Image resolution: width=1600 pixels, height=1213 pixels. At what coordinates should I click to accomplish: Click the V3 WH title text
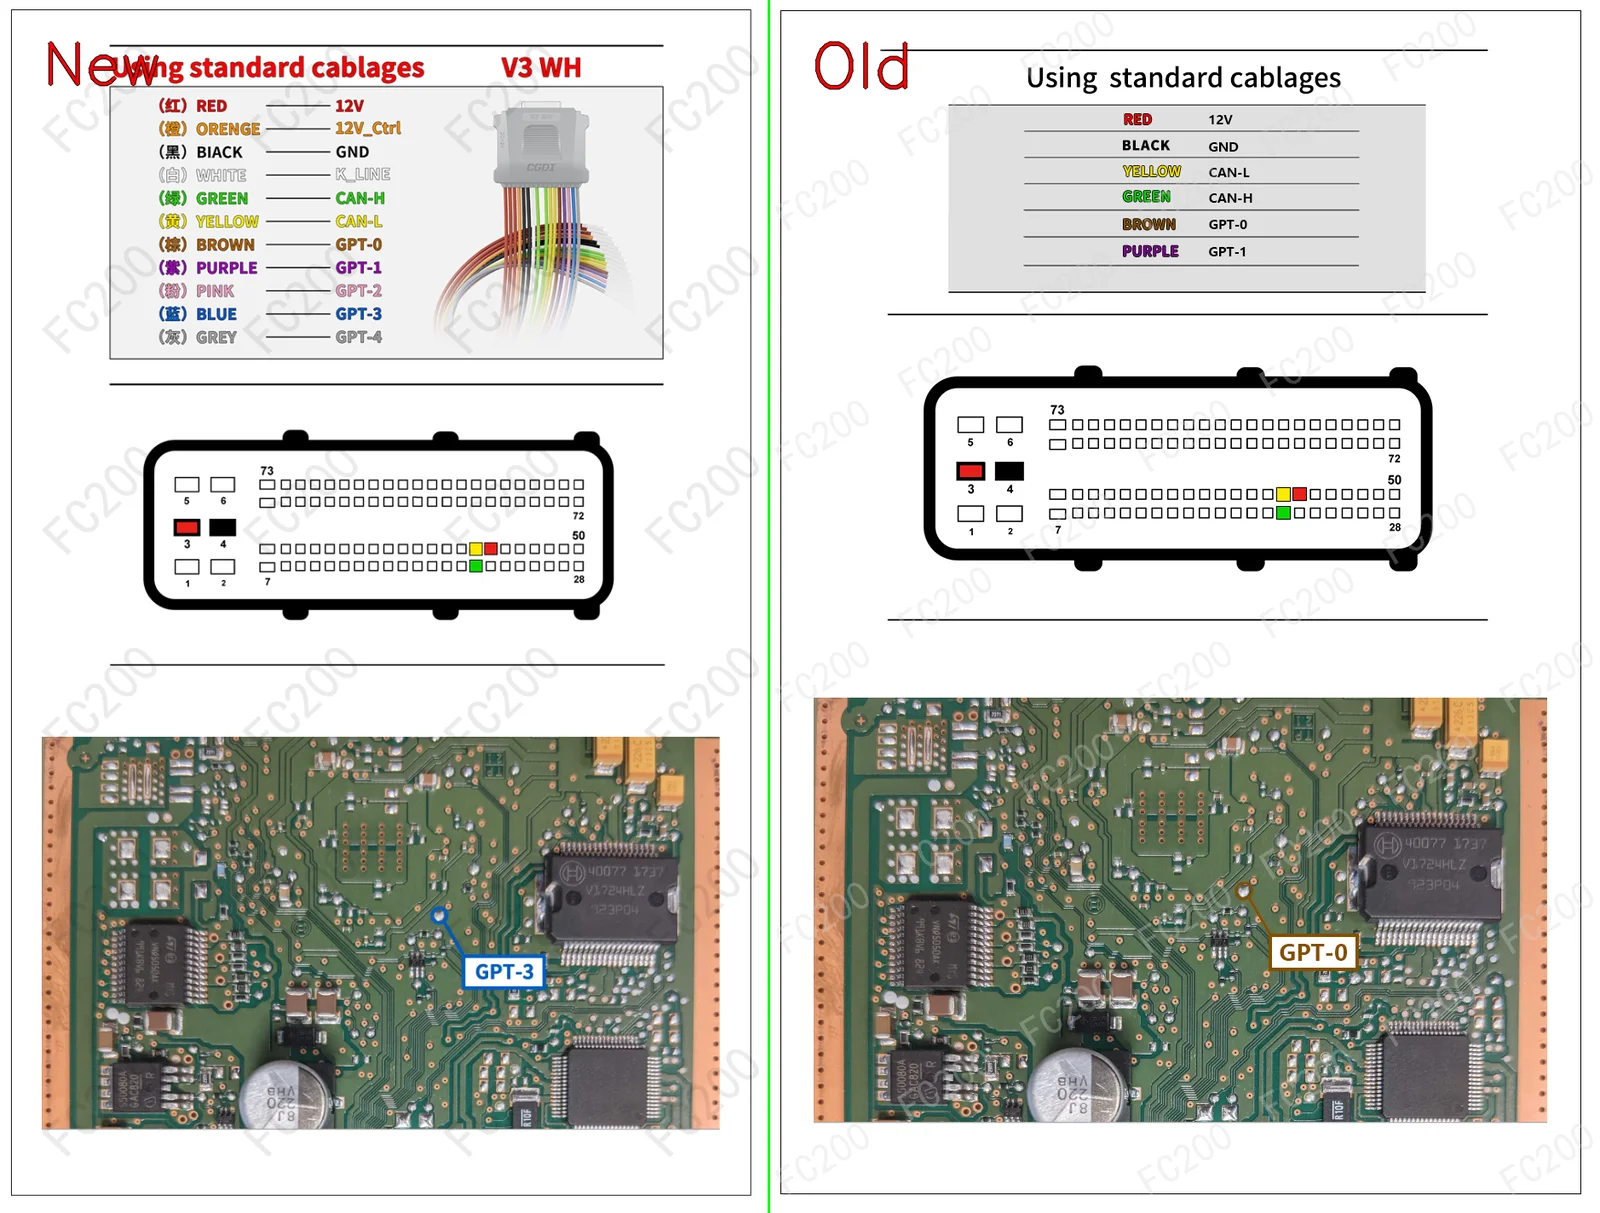point(540,67)
